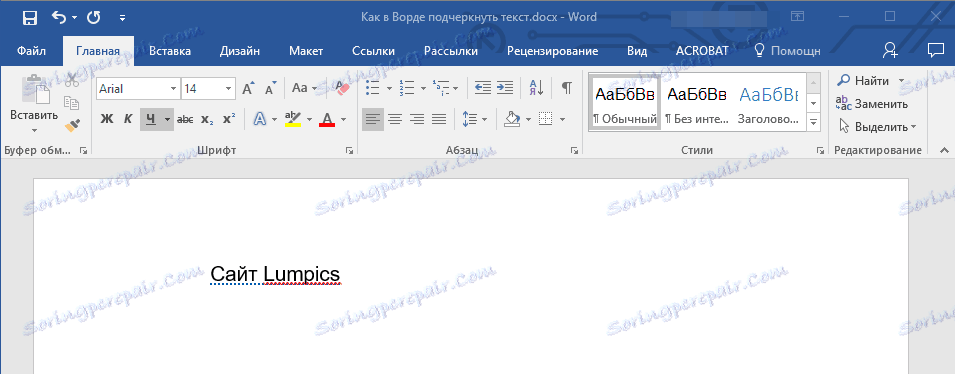Apply red font color

(328, 119)
